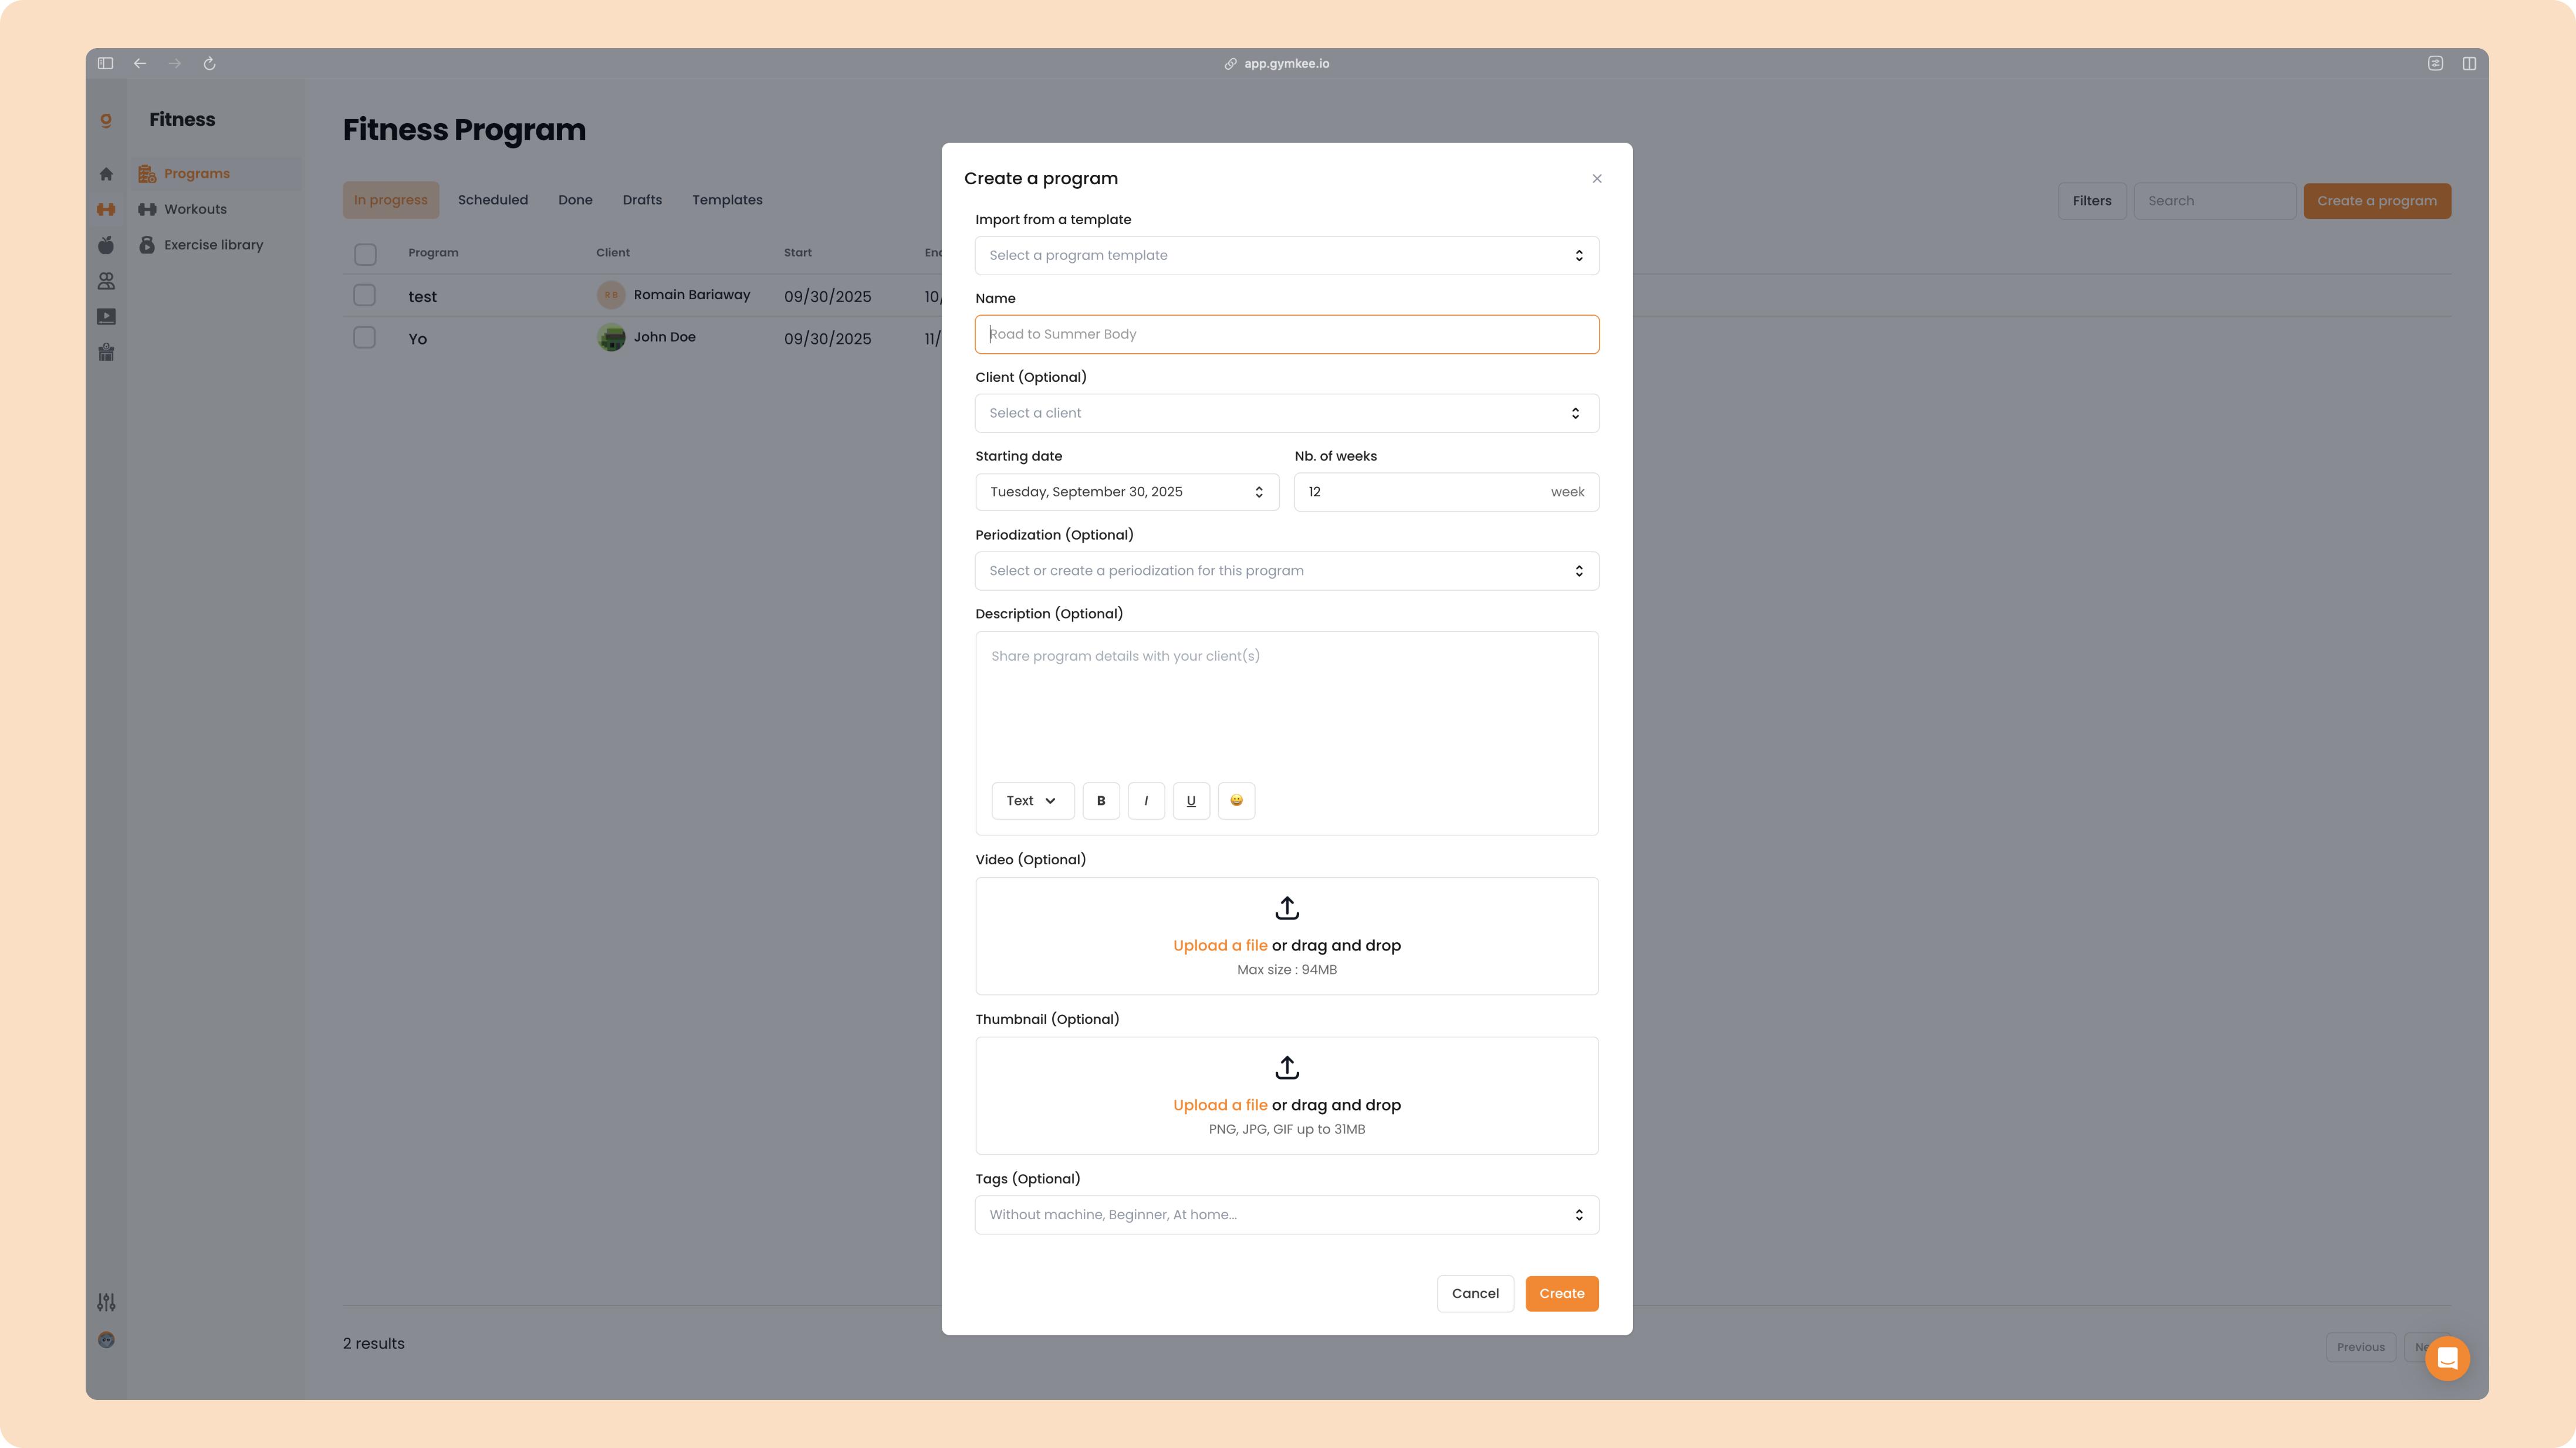
Task: Click Create a program button behind dialog
Action: (2377, 201)
